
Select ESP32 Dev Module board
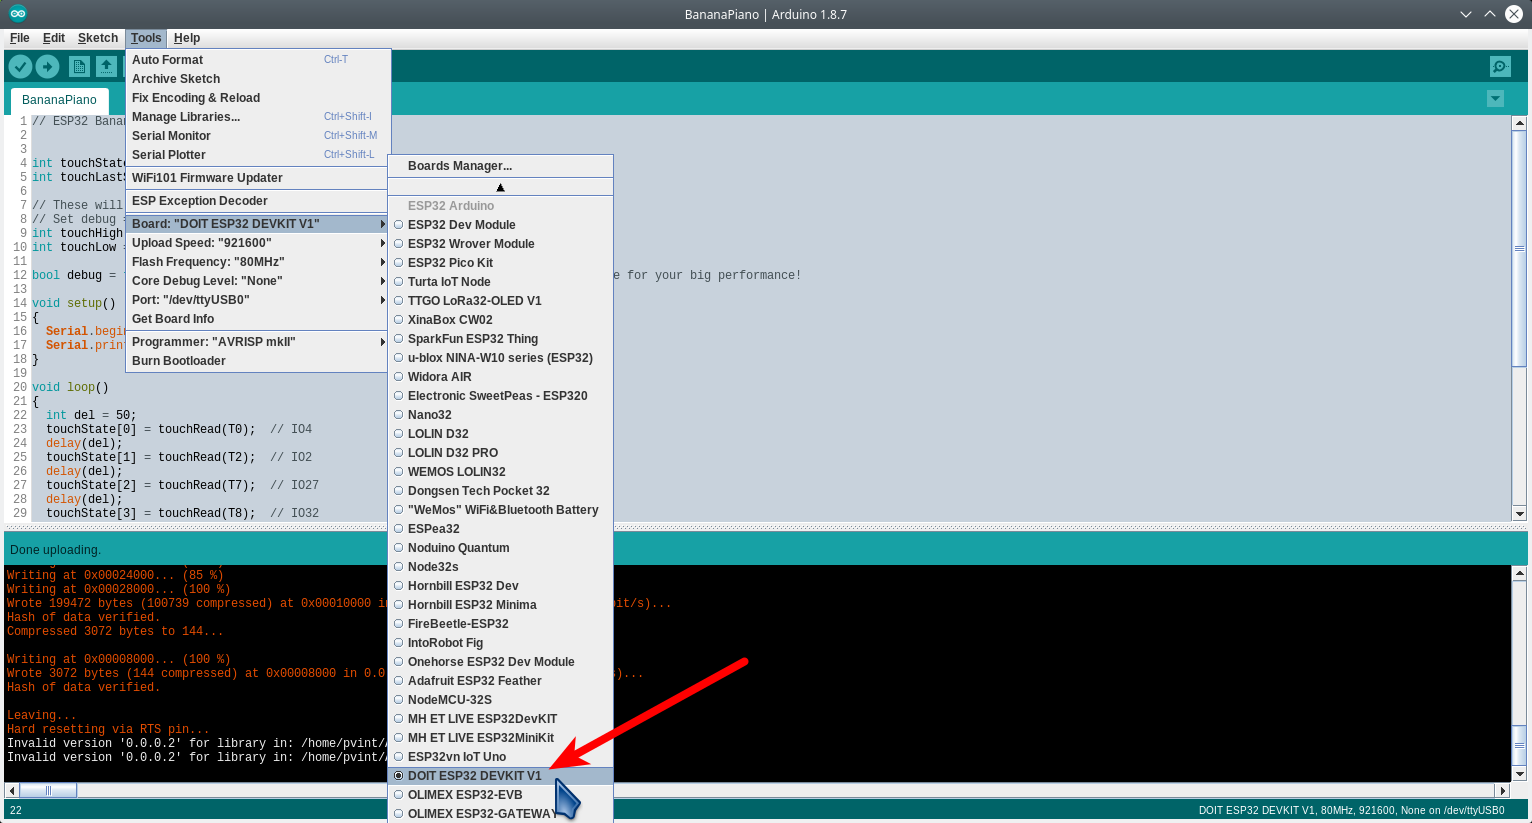[500, 225]
